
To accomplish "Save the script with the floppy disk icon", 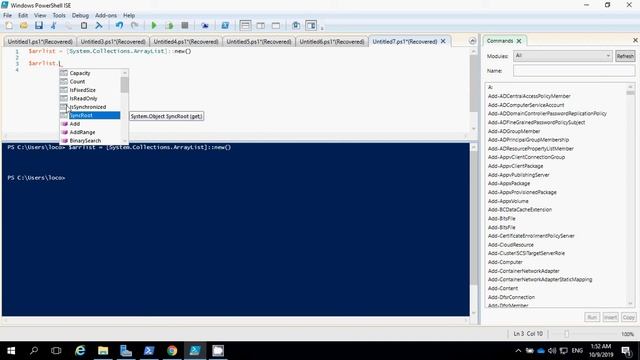I will 39,26.
